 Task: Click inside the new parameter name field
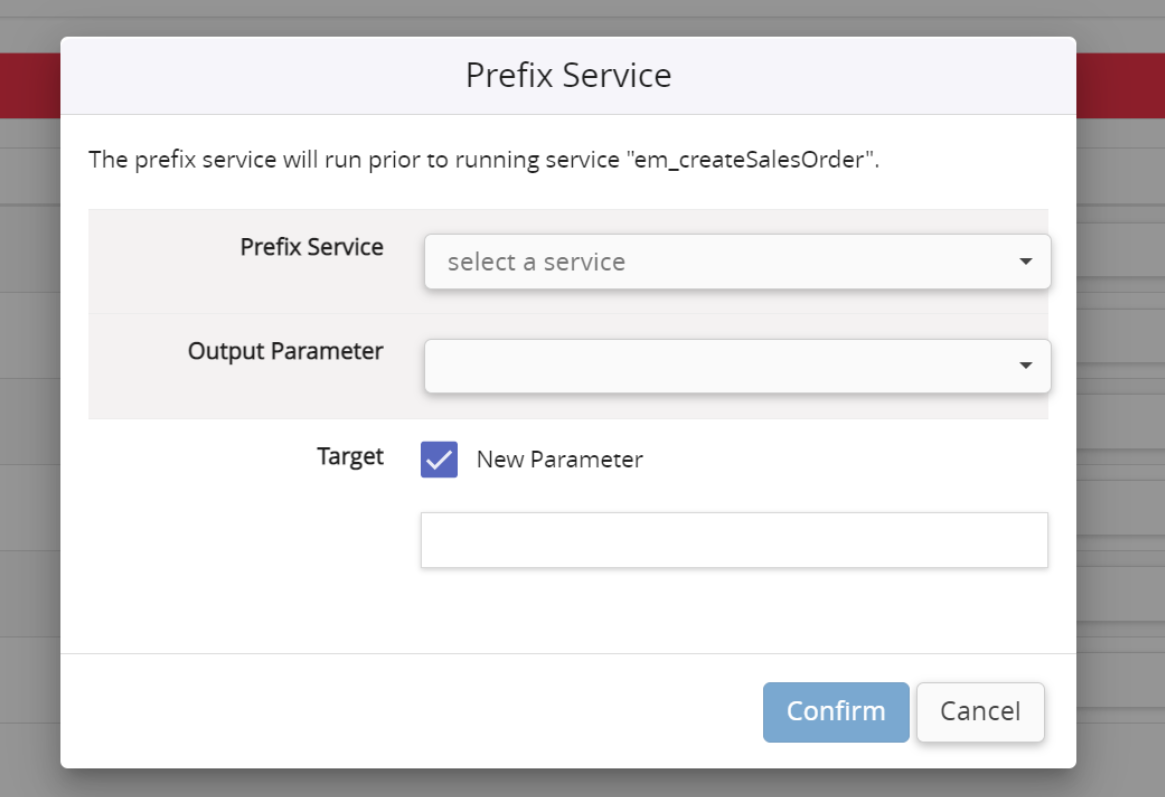pos(734,540)
